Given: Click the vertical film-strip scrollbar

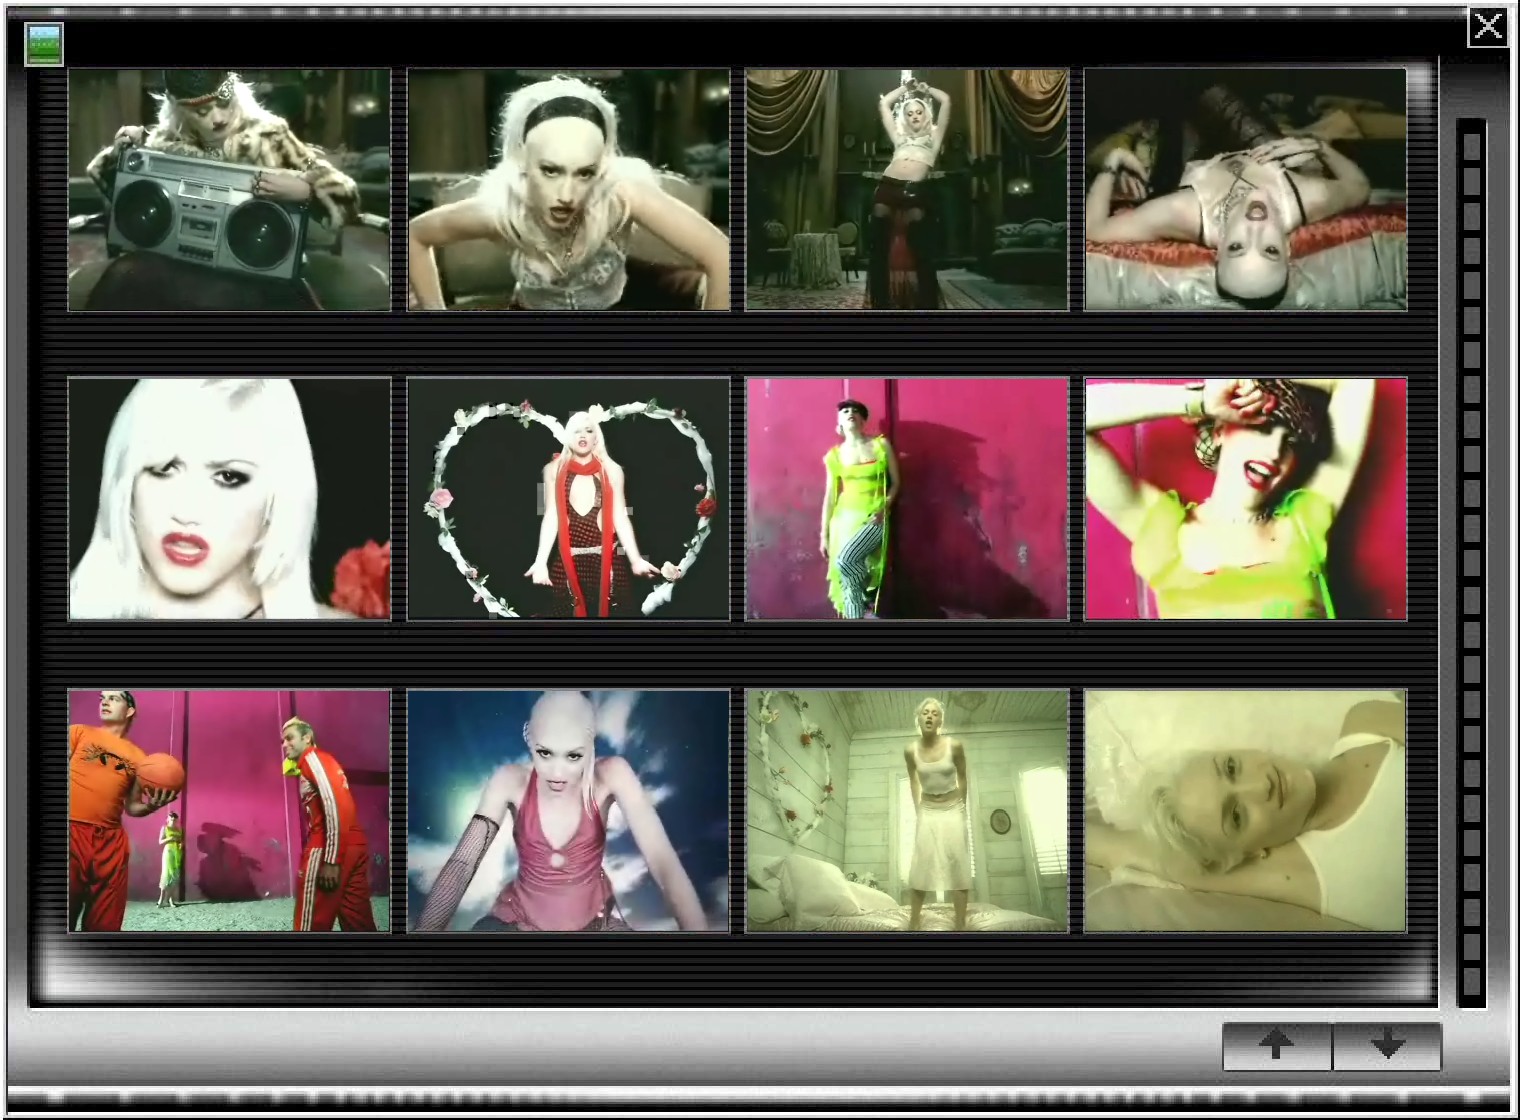Looking at the screenshot, I should pyautogui.click(x=1471, y=563).
